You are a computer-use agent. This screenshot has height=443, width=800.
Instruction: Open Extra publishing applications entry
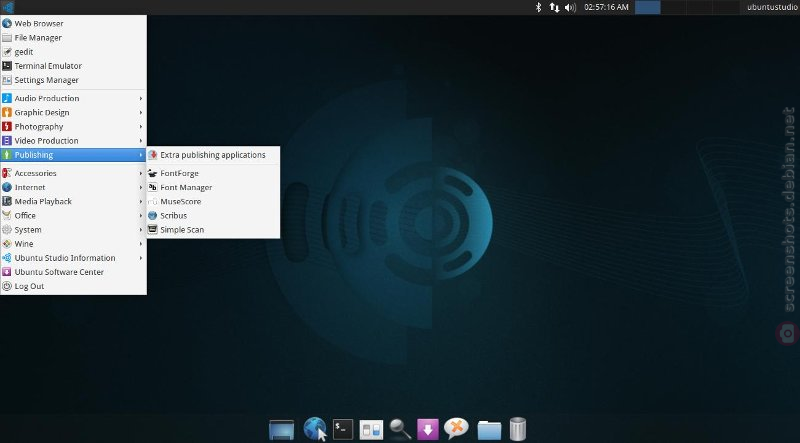pos(213,155)
